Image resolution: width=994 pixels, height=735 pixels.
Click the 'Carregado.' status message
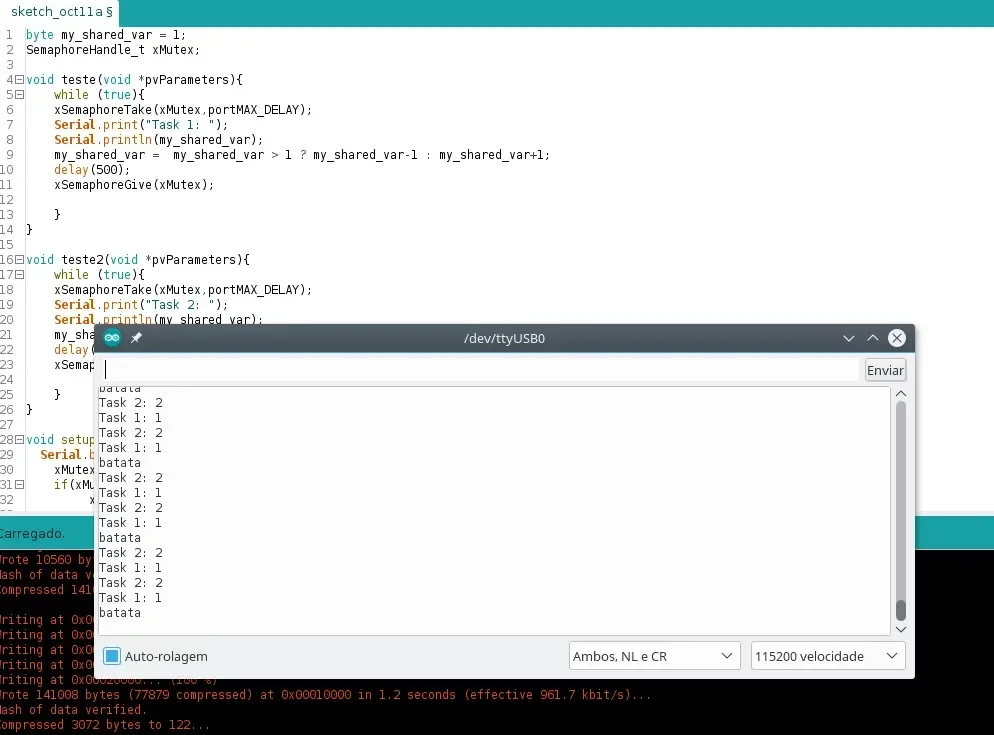pos(32,533)
